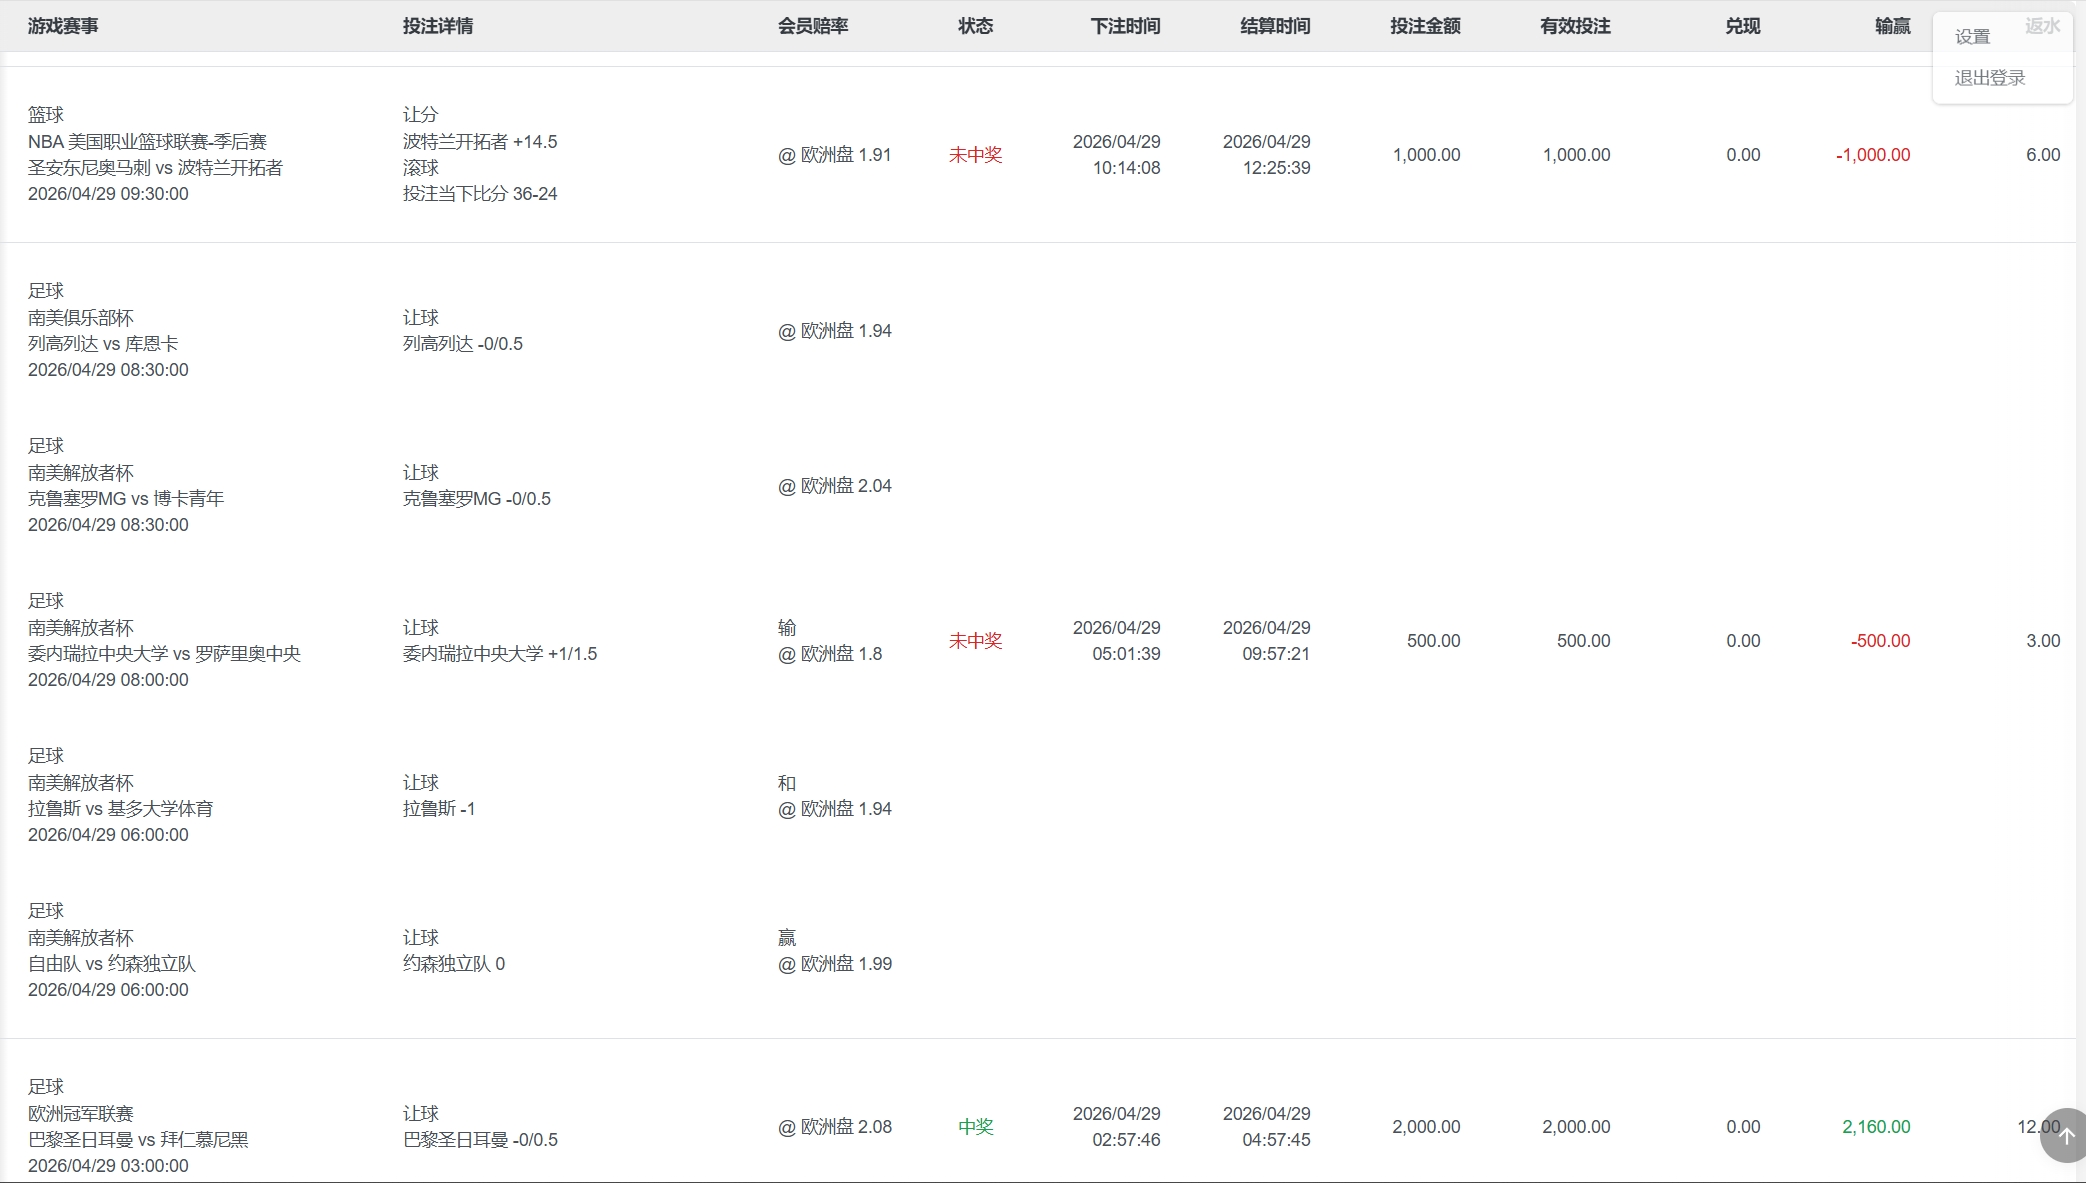Click the 会员赔率 column header

(812, 26)
